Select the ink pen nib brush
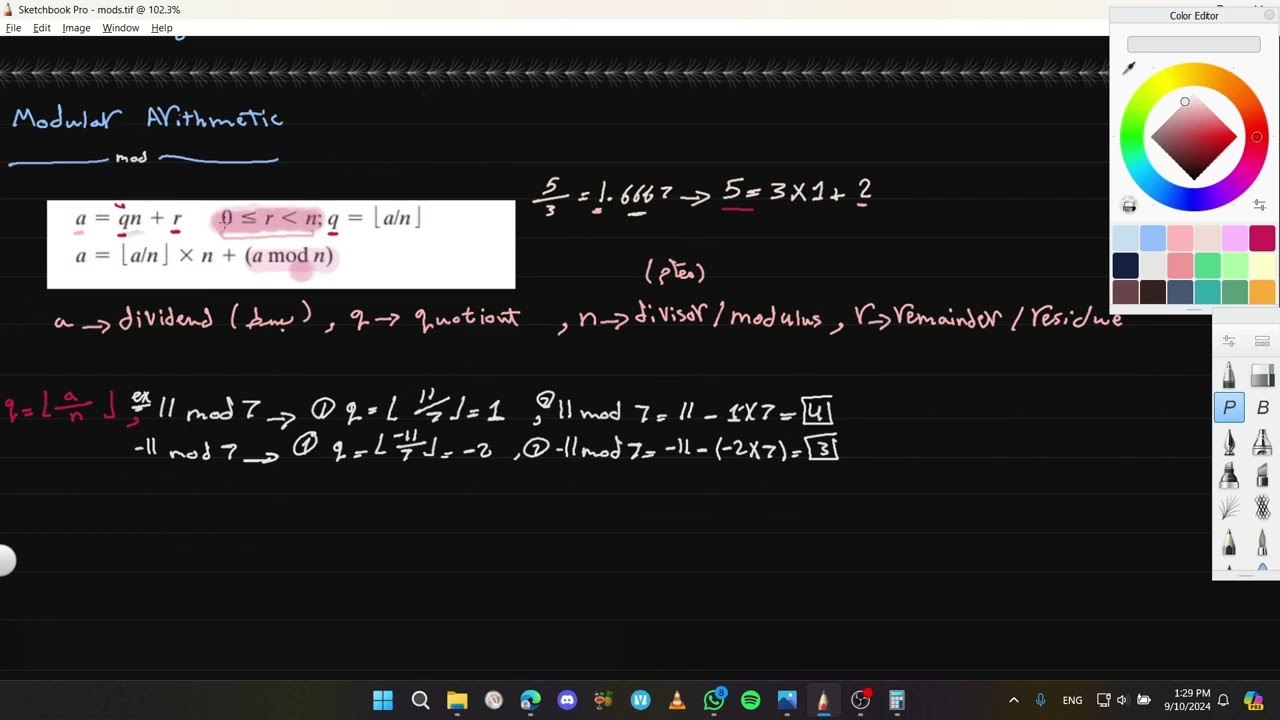 (1229, 441)
